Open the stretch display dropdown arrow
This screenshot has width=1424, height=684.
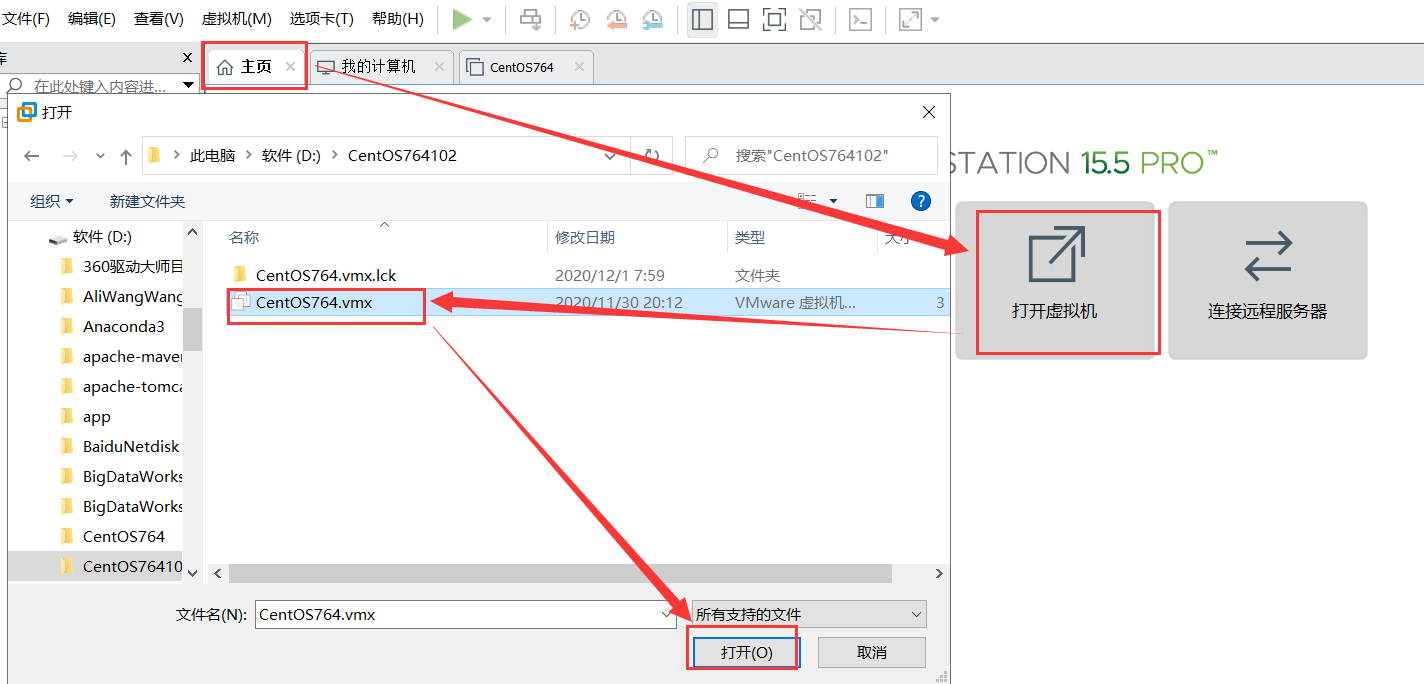point(935,20)
